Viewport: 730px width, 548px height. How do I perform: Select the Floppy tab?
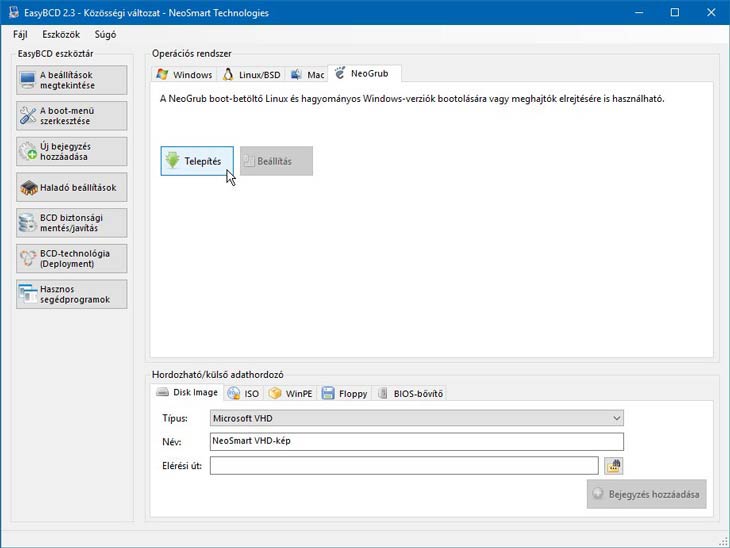pos(345,394)
